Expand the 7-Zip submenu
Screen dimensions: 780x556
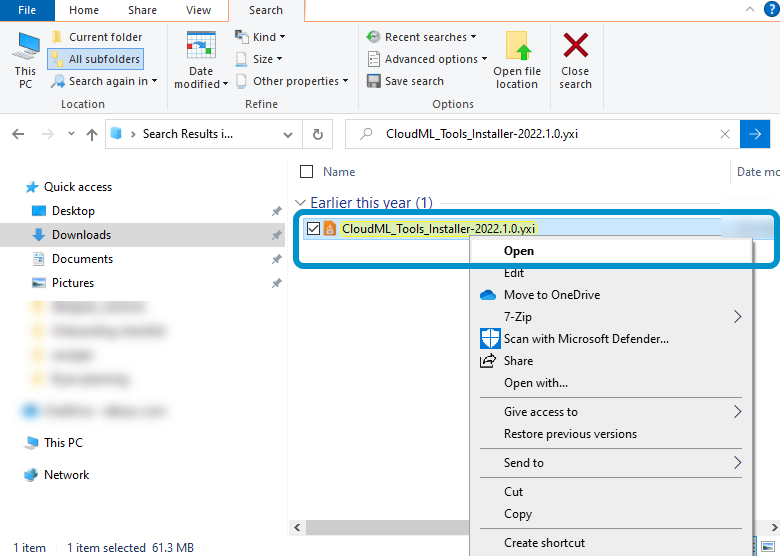pyautogui.click(x=610, y=317)
